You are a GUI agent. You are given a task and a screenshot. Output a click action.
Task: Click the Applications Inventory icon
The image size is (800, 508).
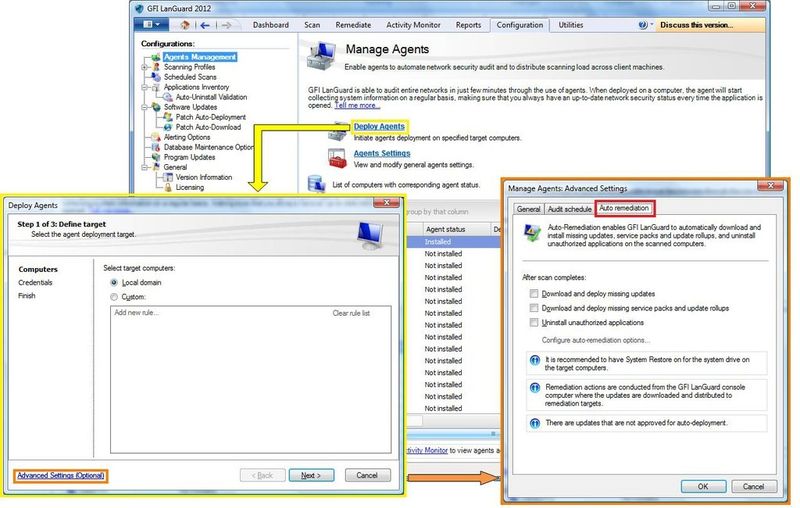156,87
